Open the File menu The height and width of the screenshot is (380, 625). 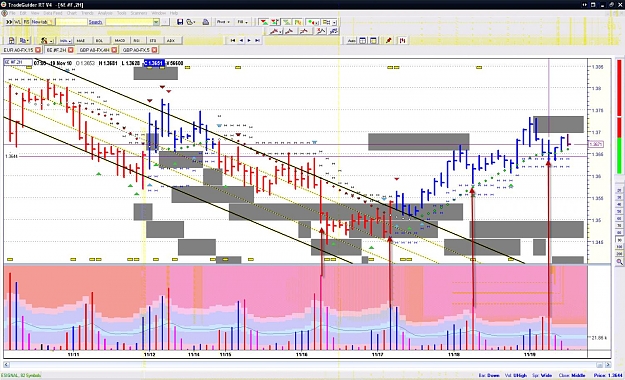pyautogui.click(x=12, y=13)
